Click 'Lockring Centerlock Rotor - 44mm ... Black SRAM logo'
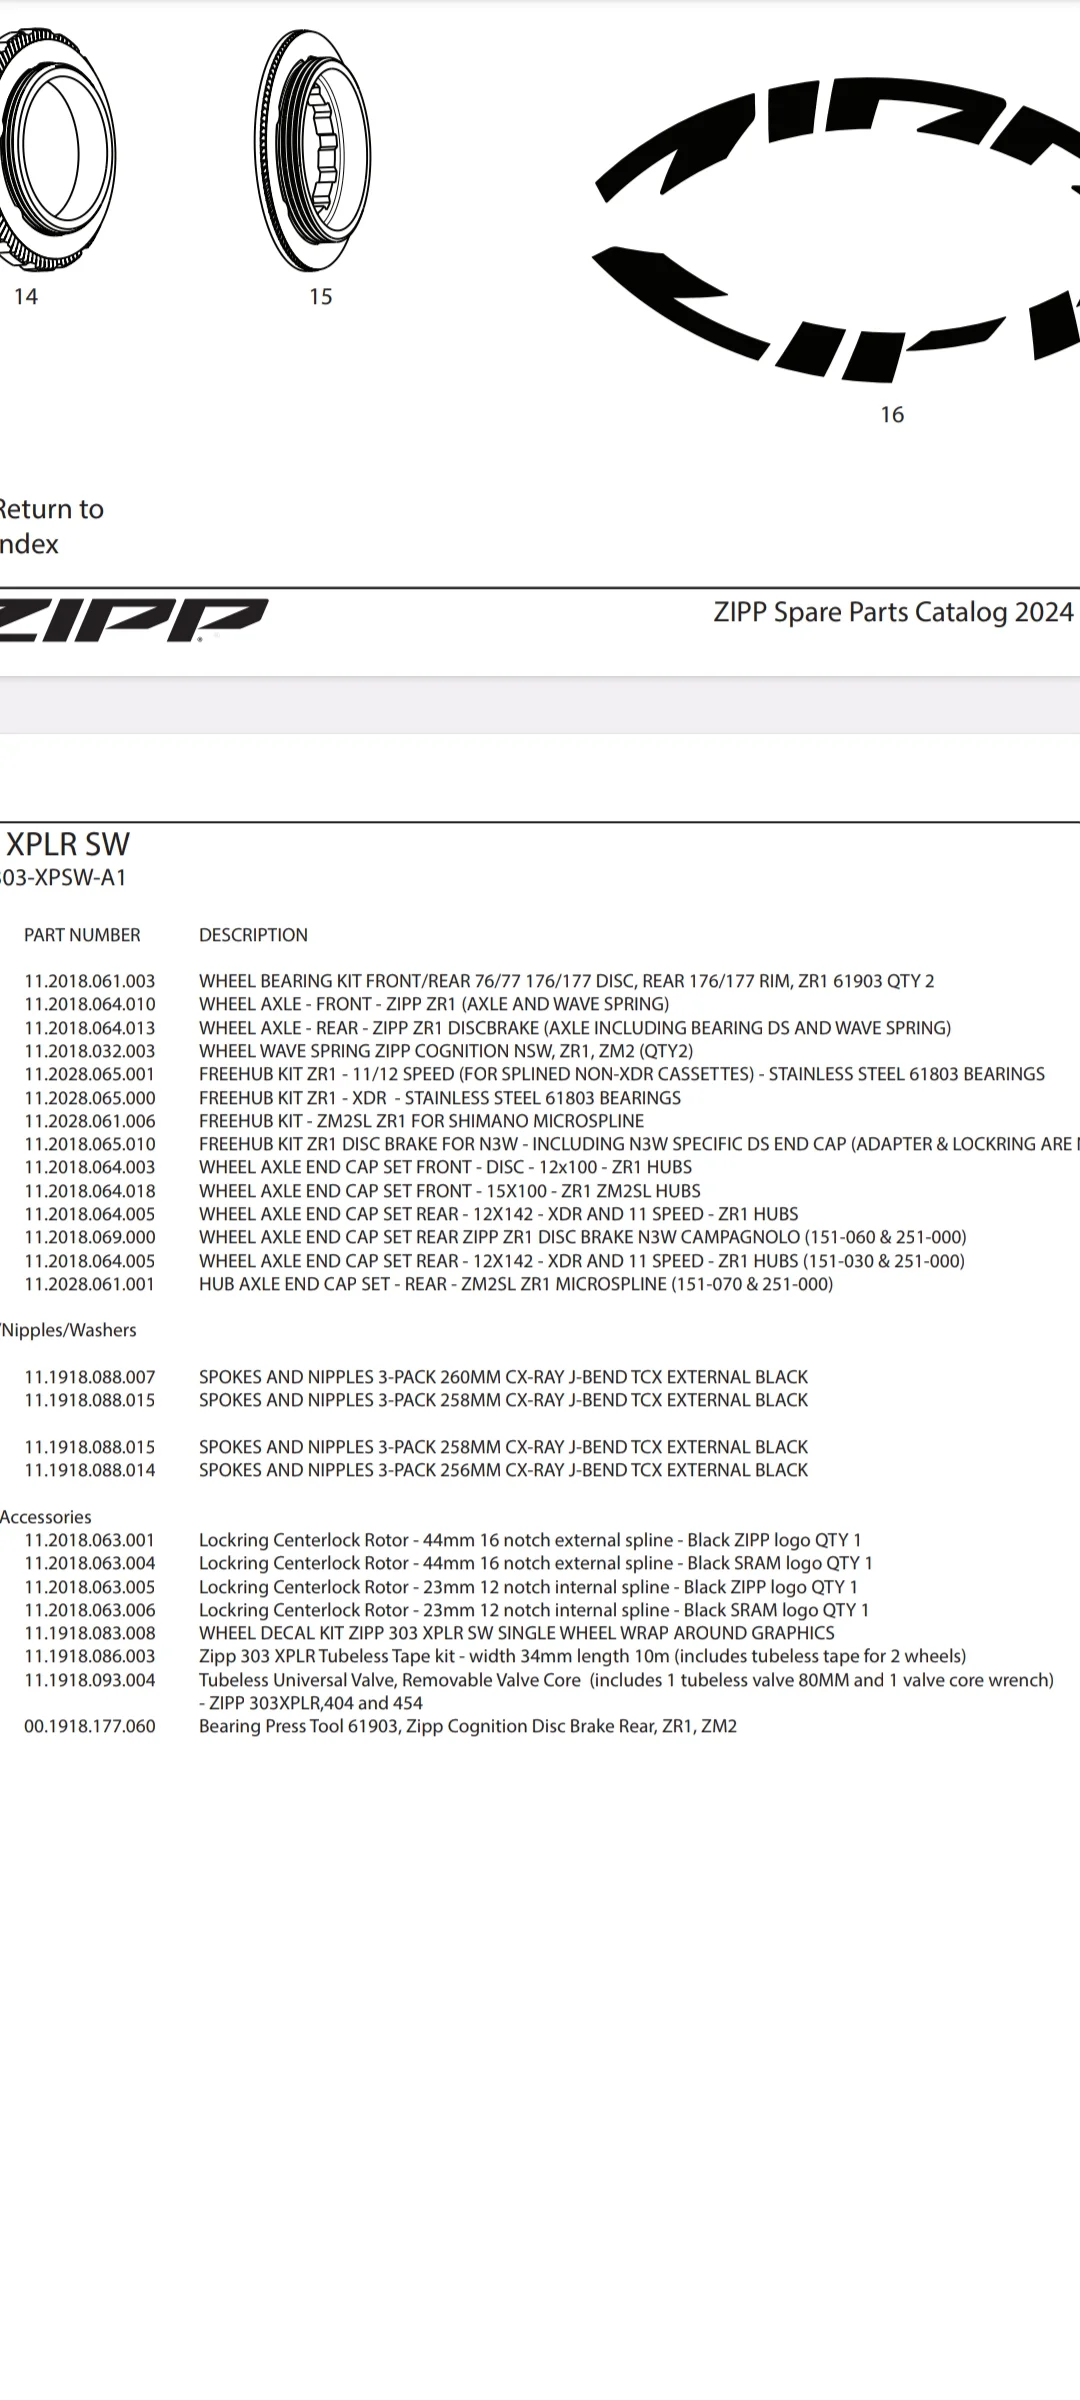Image resolution: width=1080 pixels, height=2400 pixels. [x=536, y=1563]
